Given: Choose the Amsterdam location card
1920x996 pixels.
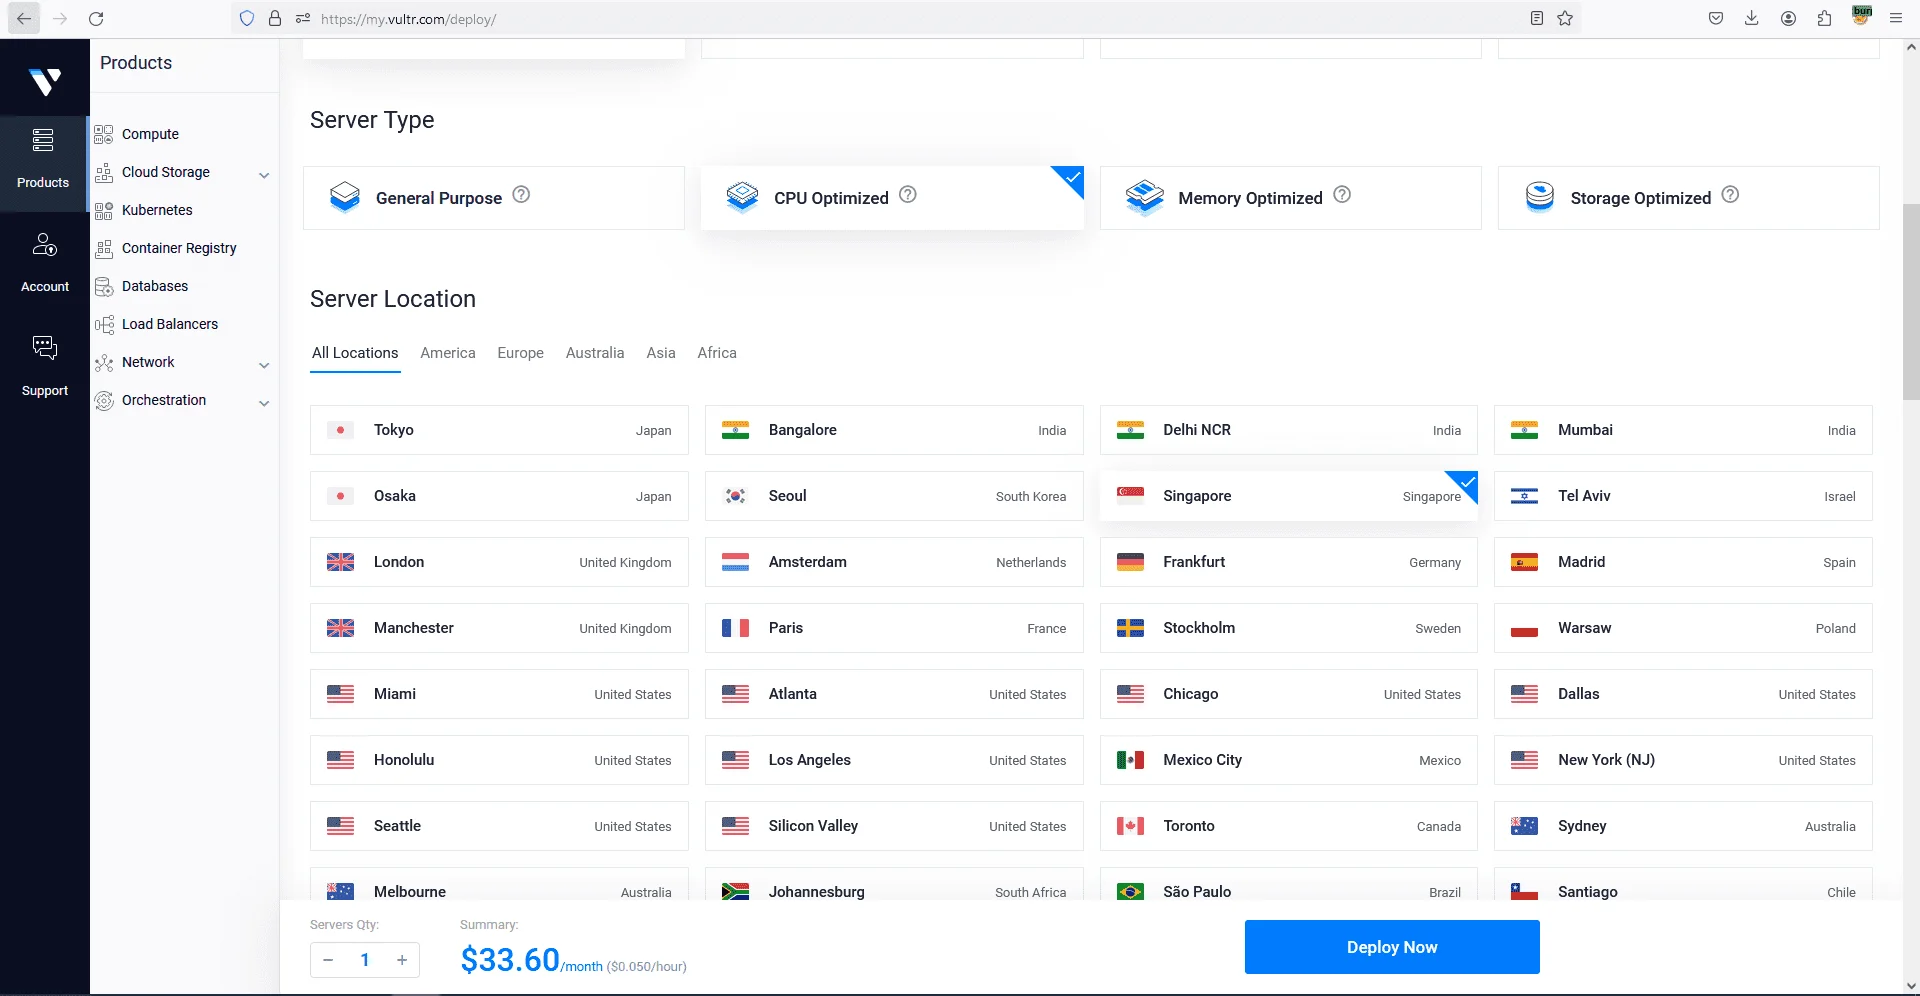Looking at the screenshot, I should (x=894, y=562).
